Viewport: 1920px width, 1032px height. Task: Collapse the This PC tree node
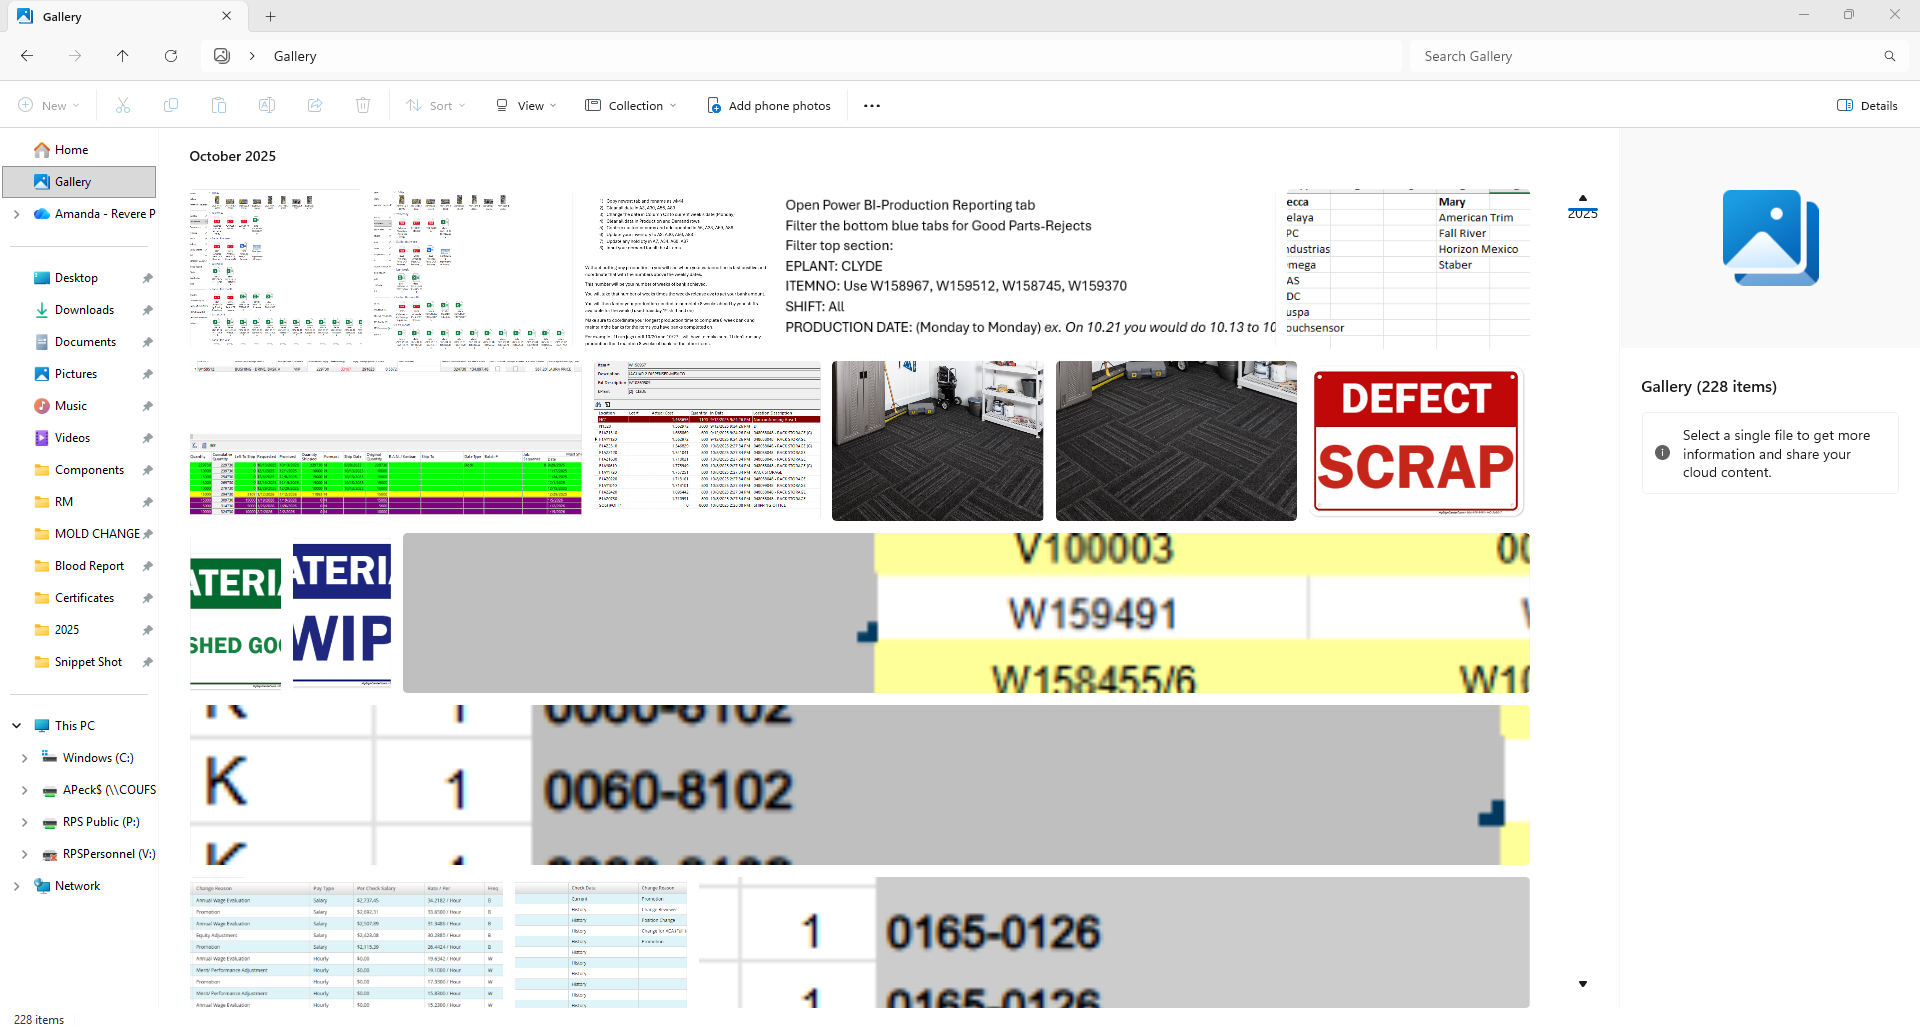point(17,726)
